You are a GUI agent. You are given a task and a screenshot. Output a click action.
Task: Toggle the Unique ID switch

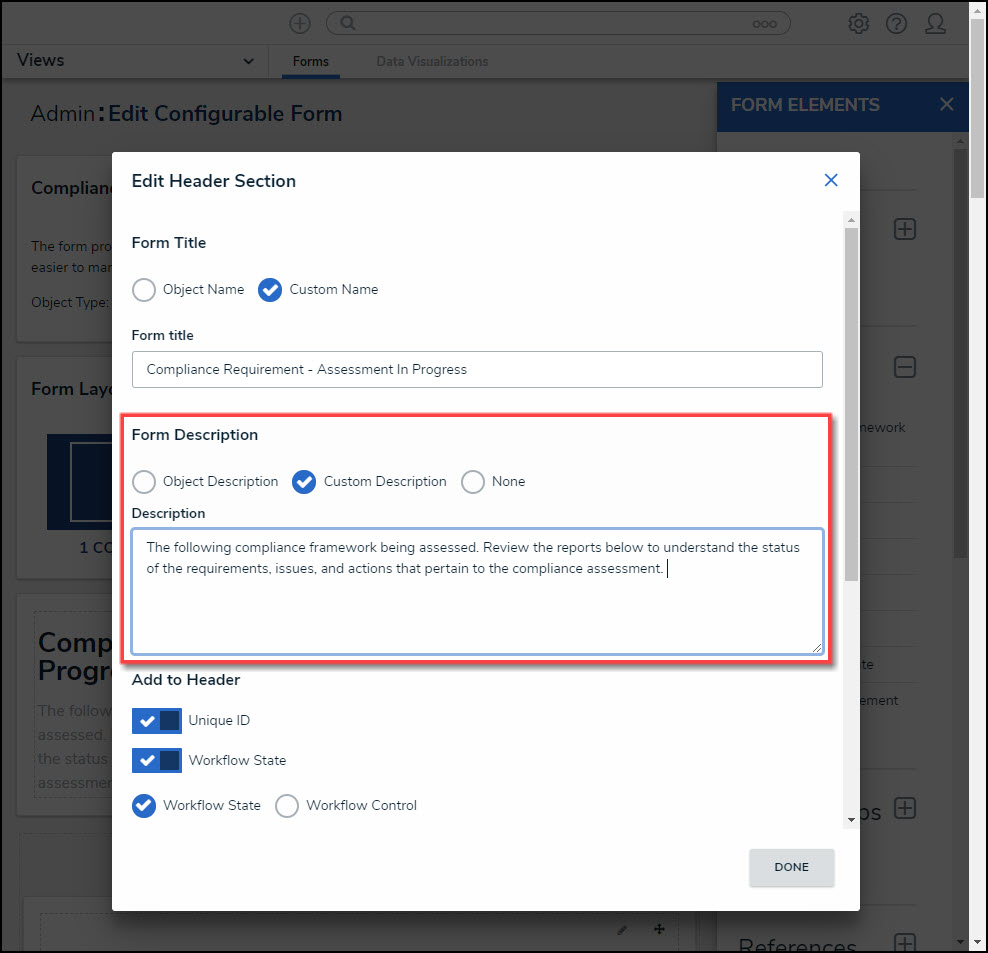click(x=157, y=720)
